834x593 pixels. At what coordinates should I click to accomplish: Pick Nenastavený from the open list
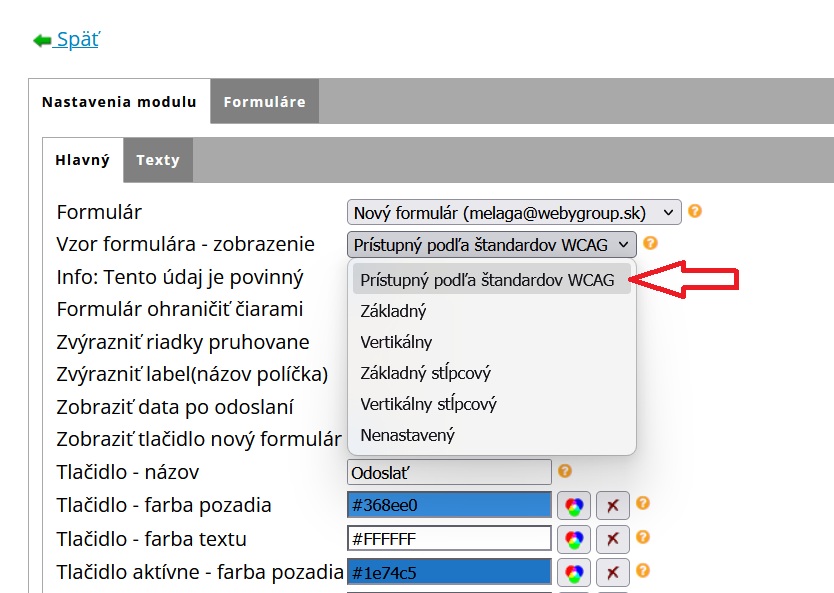[407, 435]
